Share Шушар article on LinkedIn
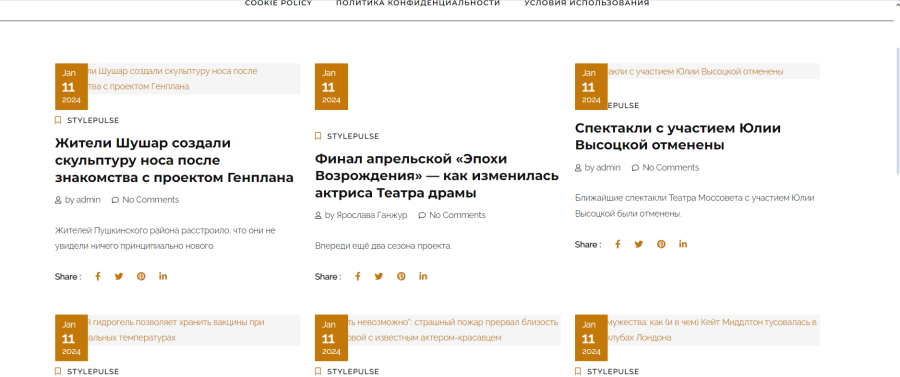The image size is (900, 377). pyautogui.click(x=163, y=276)
